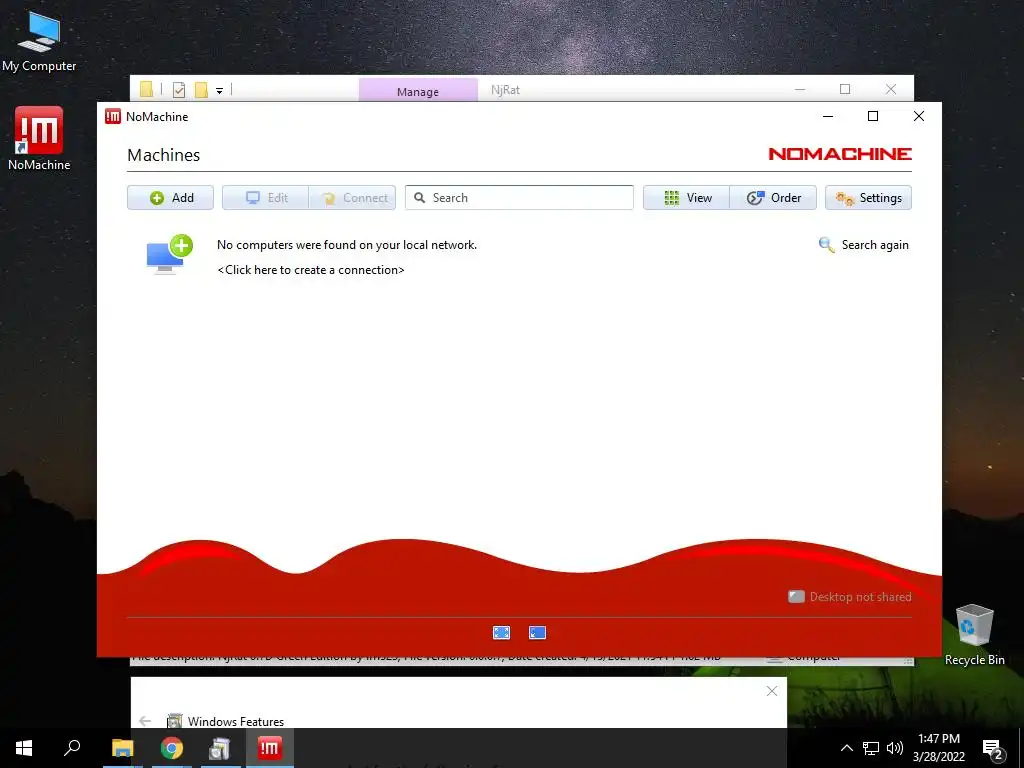The width and height of the screenshot is (1024, 768).
Task: Click the Windows Features taskbar icon
Action: (220, 748)
